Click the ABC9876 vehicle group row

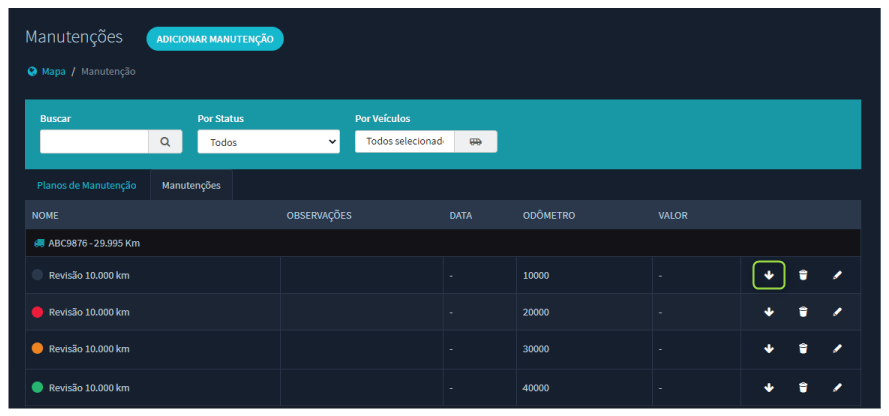tap(442, 243)
